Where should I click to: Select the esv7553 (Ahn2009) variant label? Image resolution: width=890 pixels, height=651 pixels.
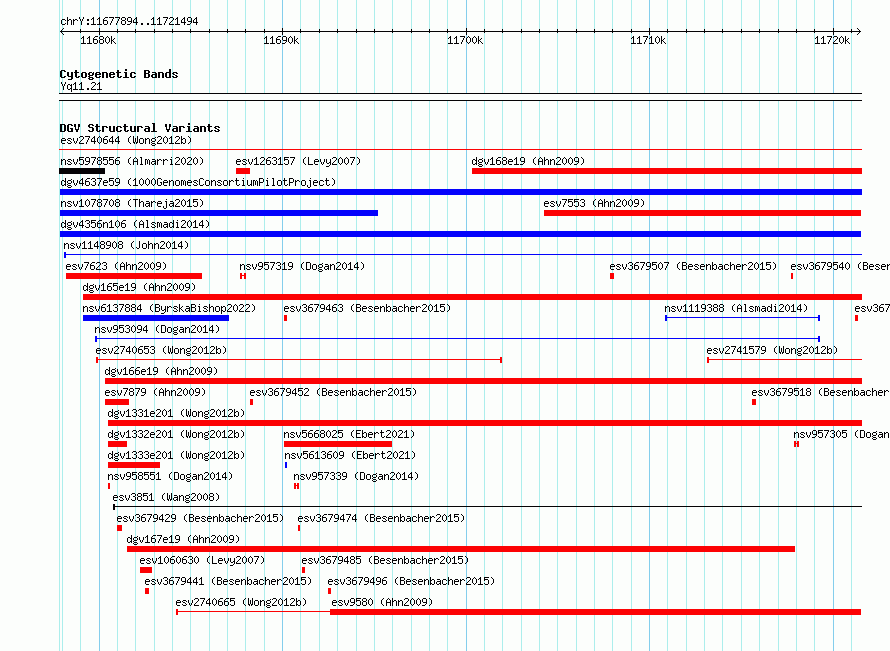(x=594, y=203)
